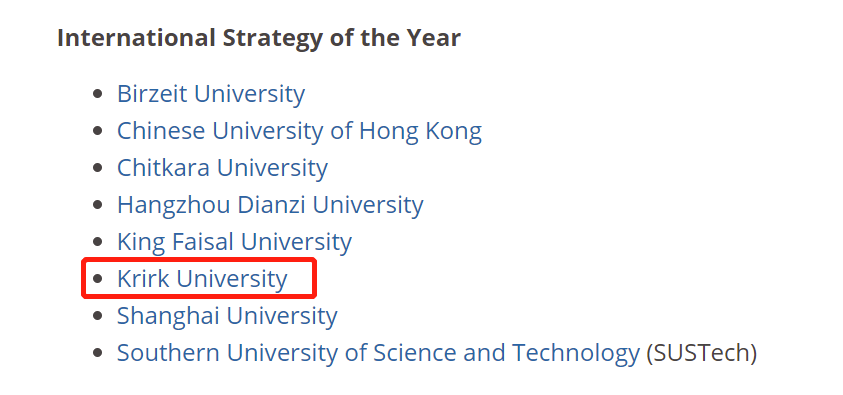Click the bullet beside Birzeit University
Screen dimensions: 843x395
click(x=97, y=94)
